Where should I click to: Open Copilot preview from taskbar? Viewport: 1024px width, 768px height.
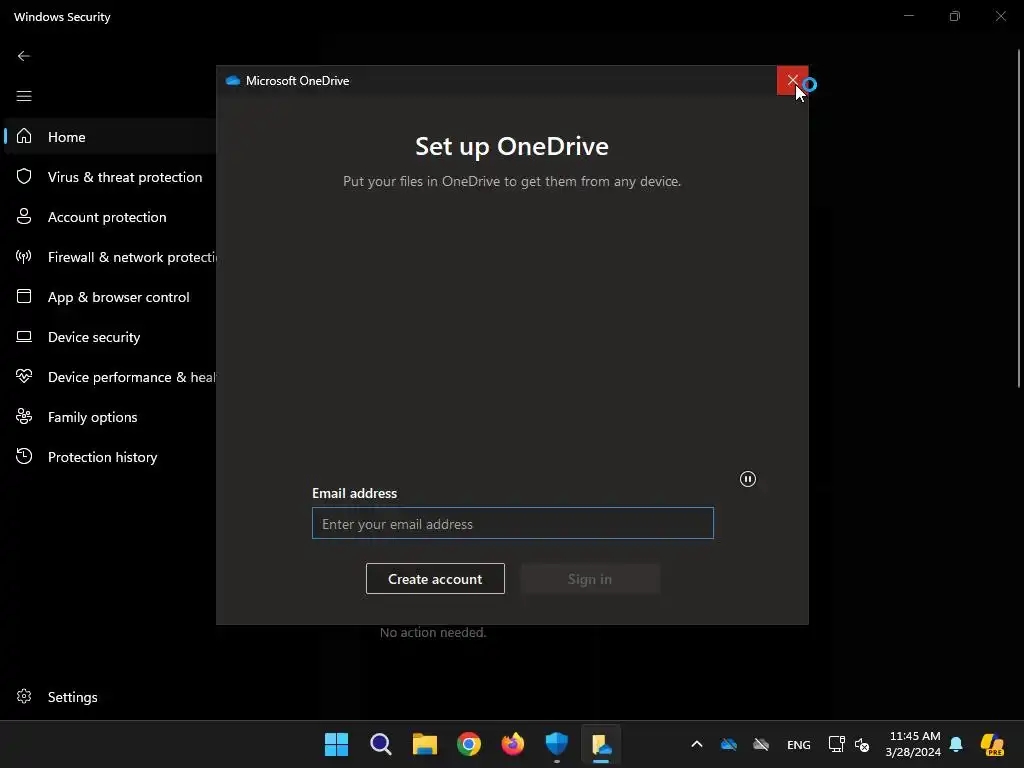click(992, 744)
